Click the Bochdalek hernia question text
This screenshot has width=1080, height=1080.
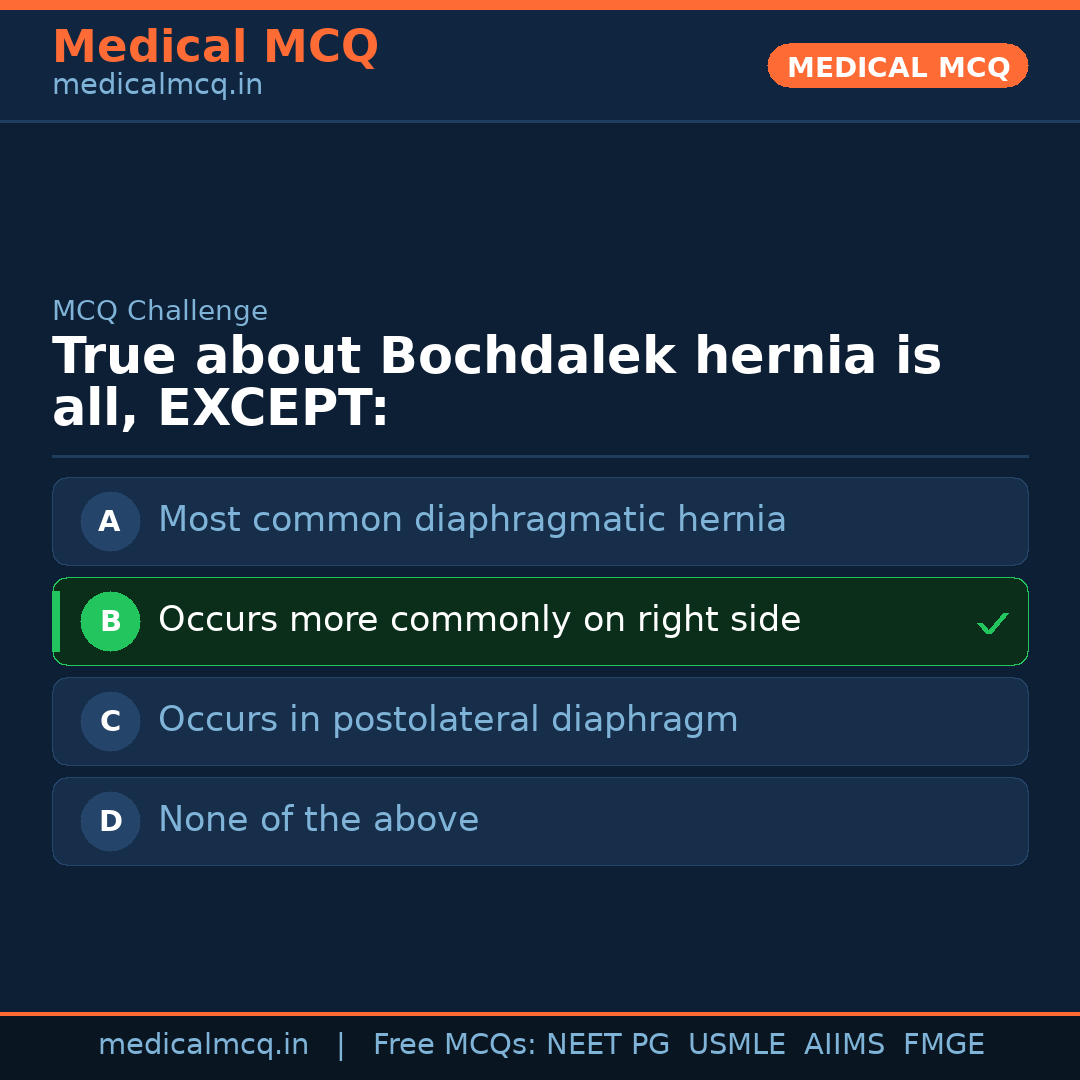[496, 382]
